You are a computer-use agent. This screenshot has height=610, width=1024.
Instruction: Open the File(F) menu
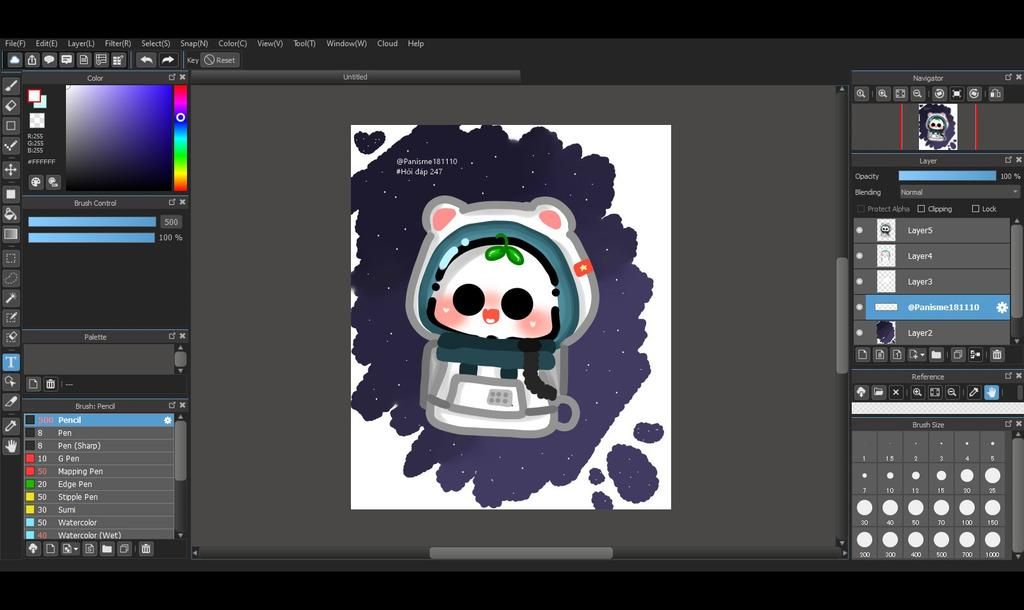15,43
